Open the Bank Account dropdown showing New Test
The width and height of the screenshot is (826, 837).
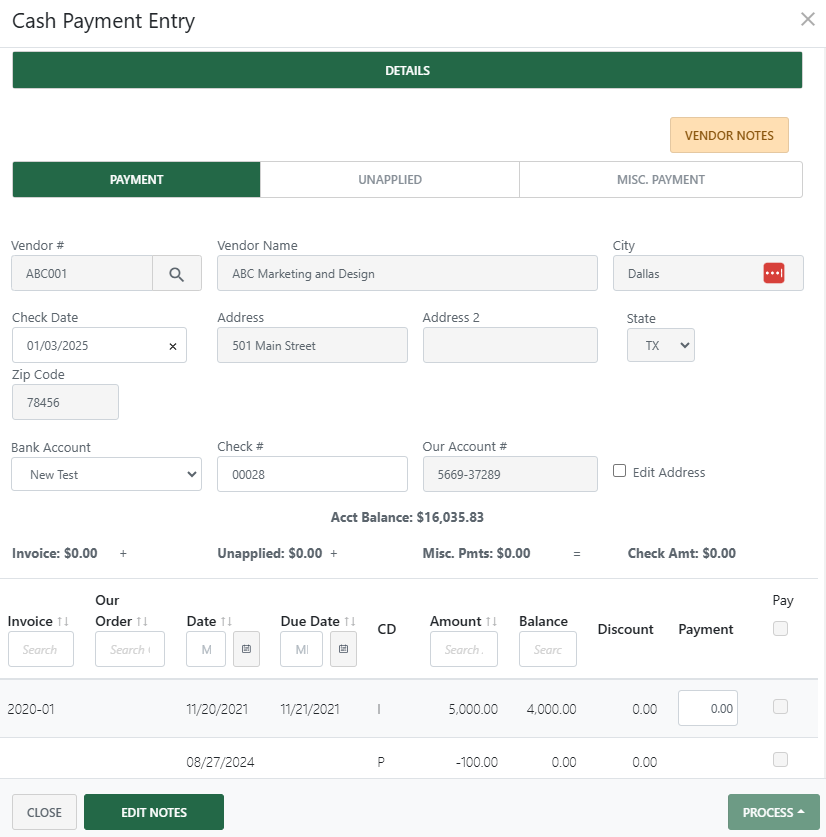pos(106,473)
